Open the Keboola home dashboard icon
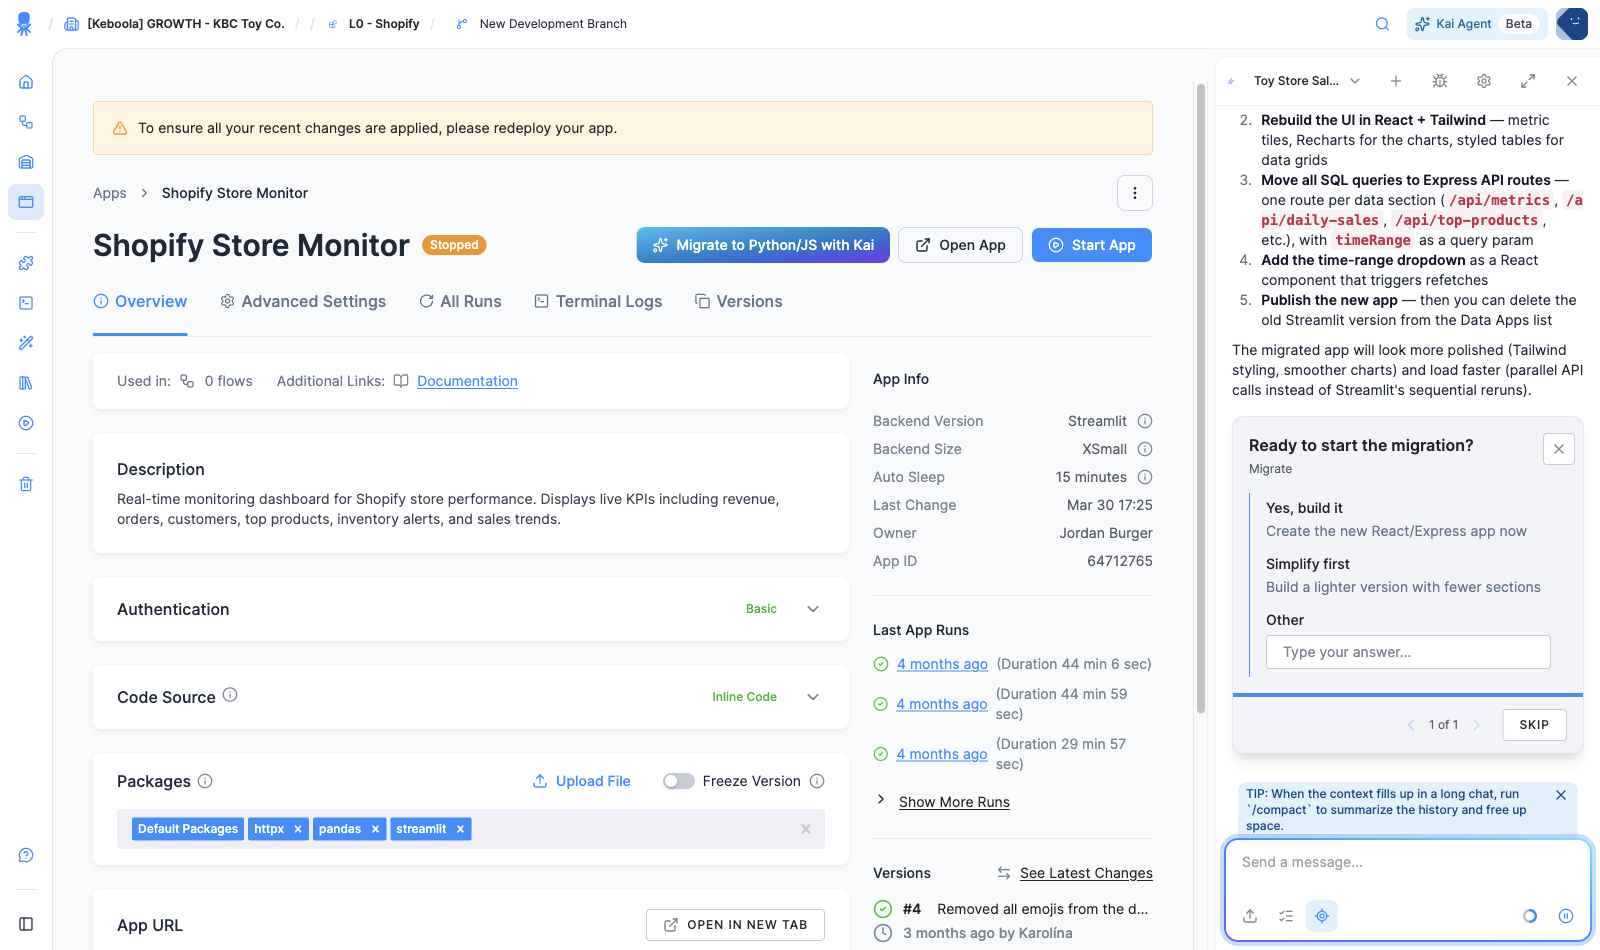Screen dimensions: 1600x950 [x=26, y=82]
